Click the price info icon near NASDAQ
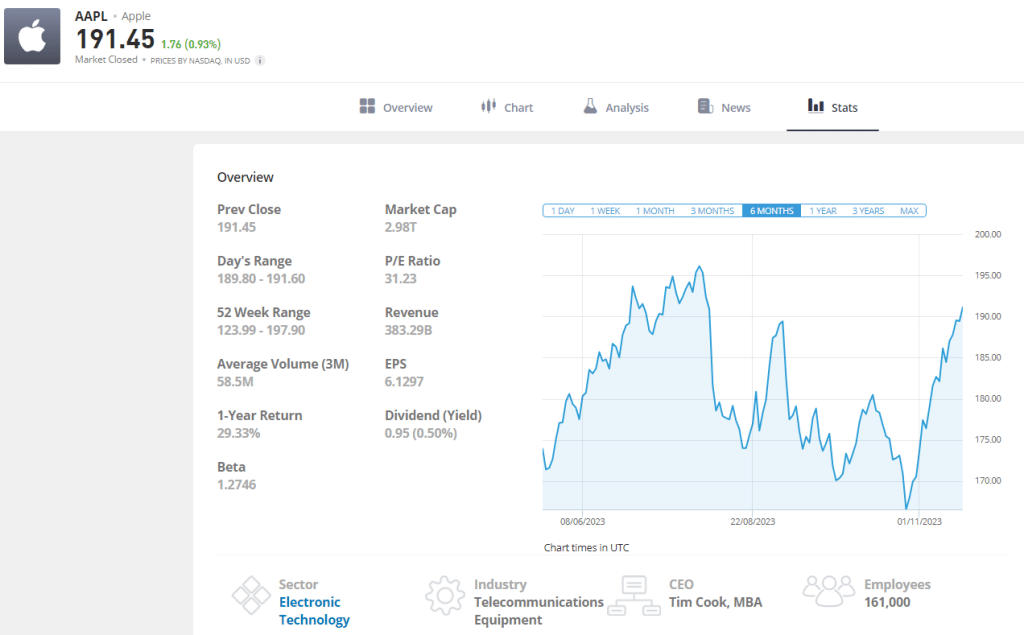This screenshot has height=635, width=1024. point(260,60)
